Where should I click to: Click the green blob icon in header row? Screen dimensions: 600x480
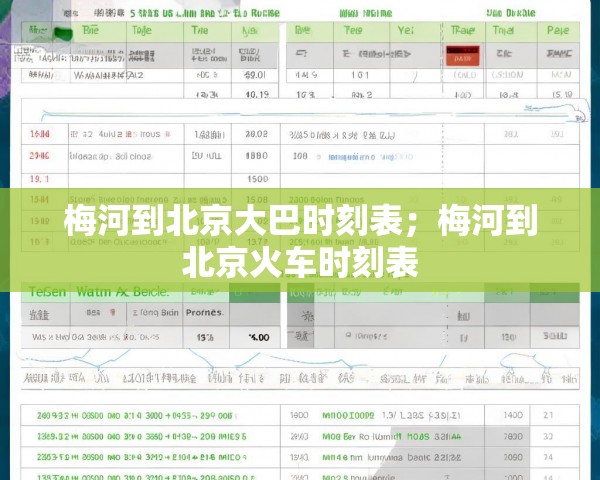click(x=63, y=34)
